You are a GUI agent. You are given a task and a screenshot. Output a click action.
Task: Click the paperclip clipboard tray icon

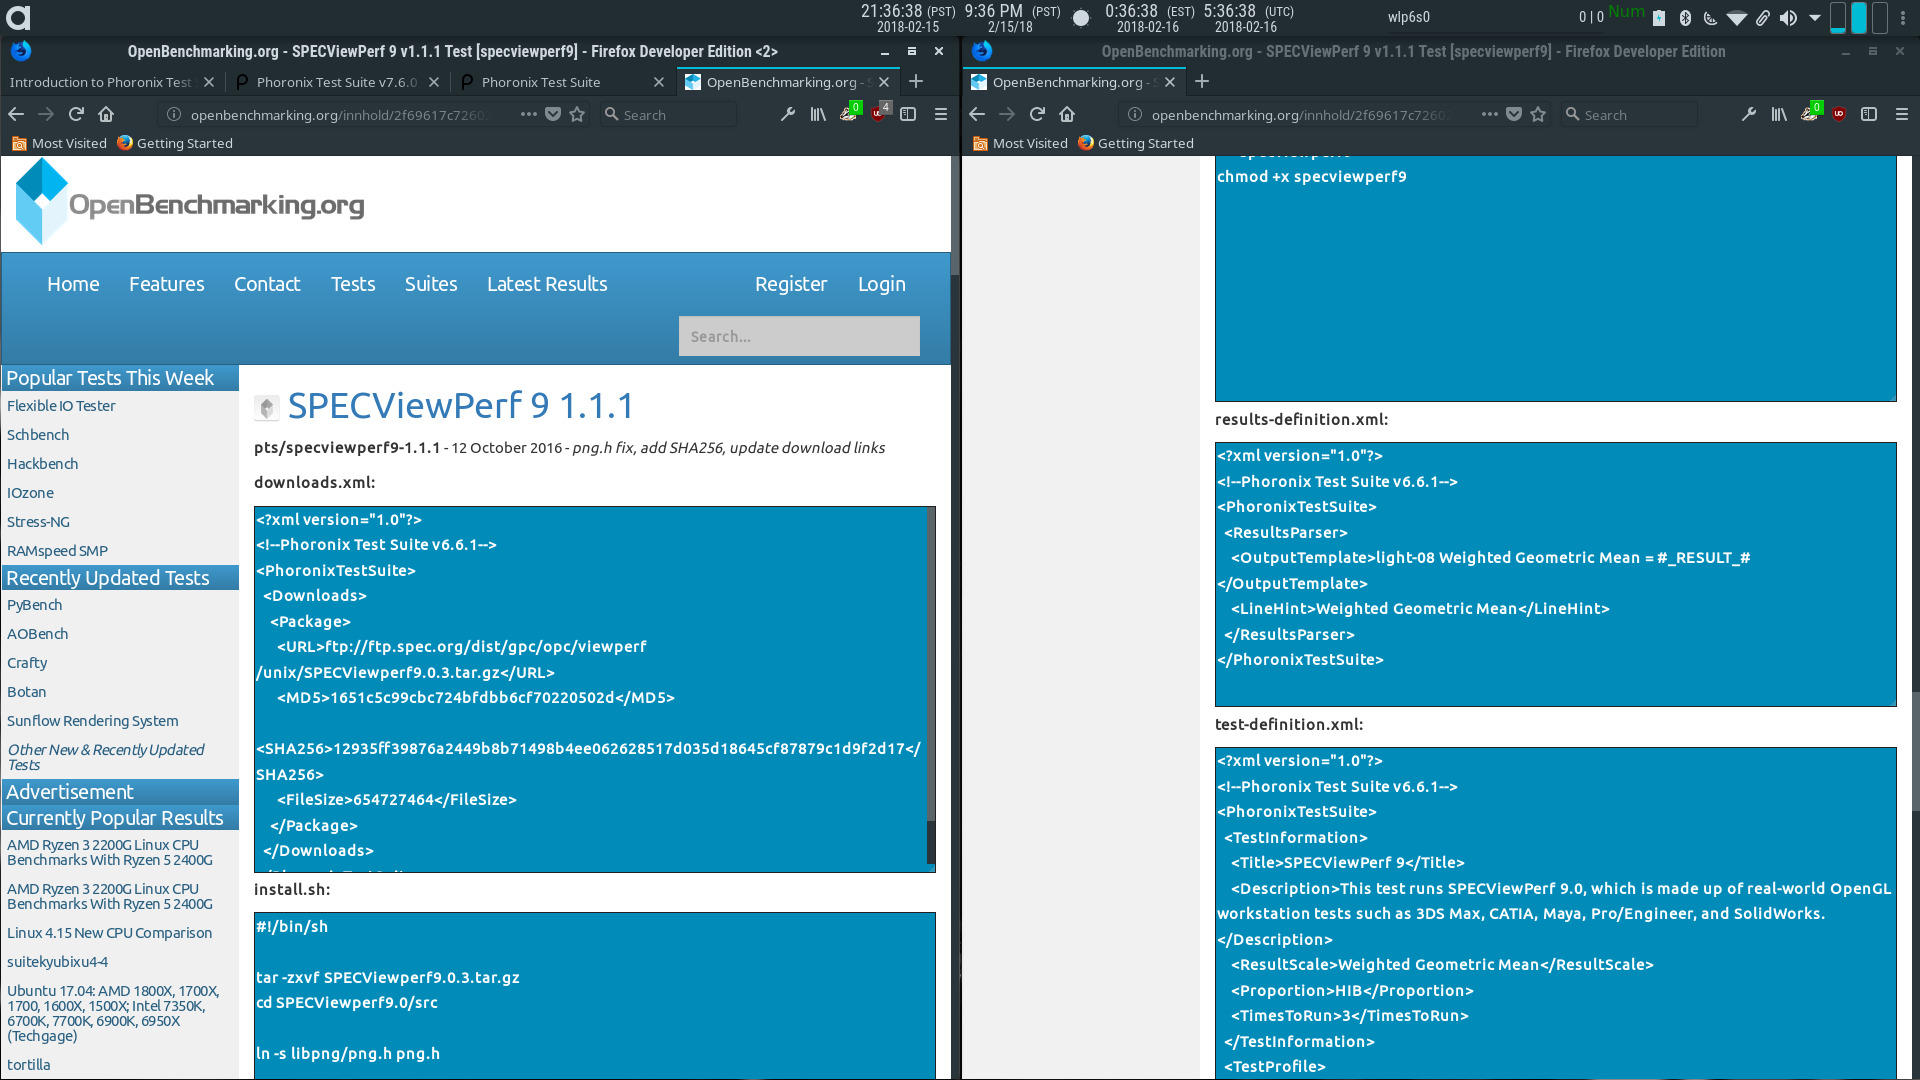pos(1763,17)
